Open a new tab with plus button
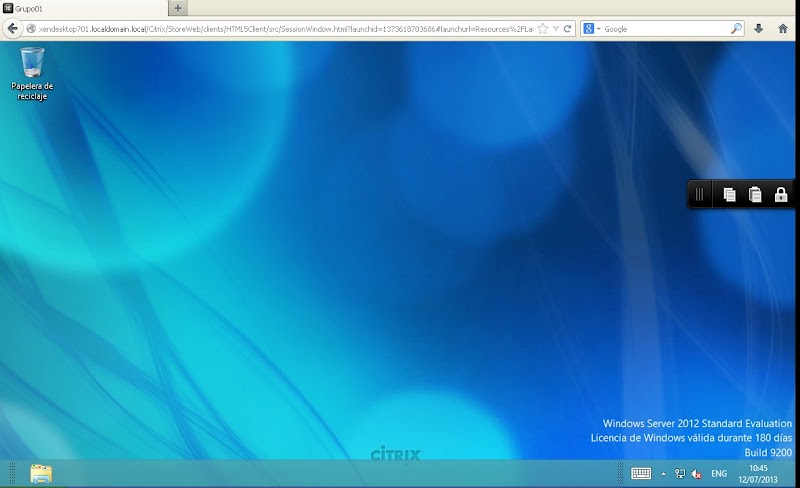Viewport: 800px width, 488px height. pyautogui.click(x=178, y=8)
